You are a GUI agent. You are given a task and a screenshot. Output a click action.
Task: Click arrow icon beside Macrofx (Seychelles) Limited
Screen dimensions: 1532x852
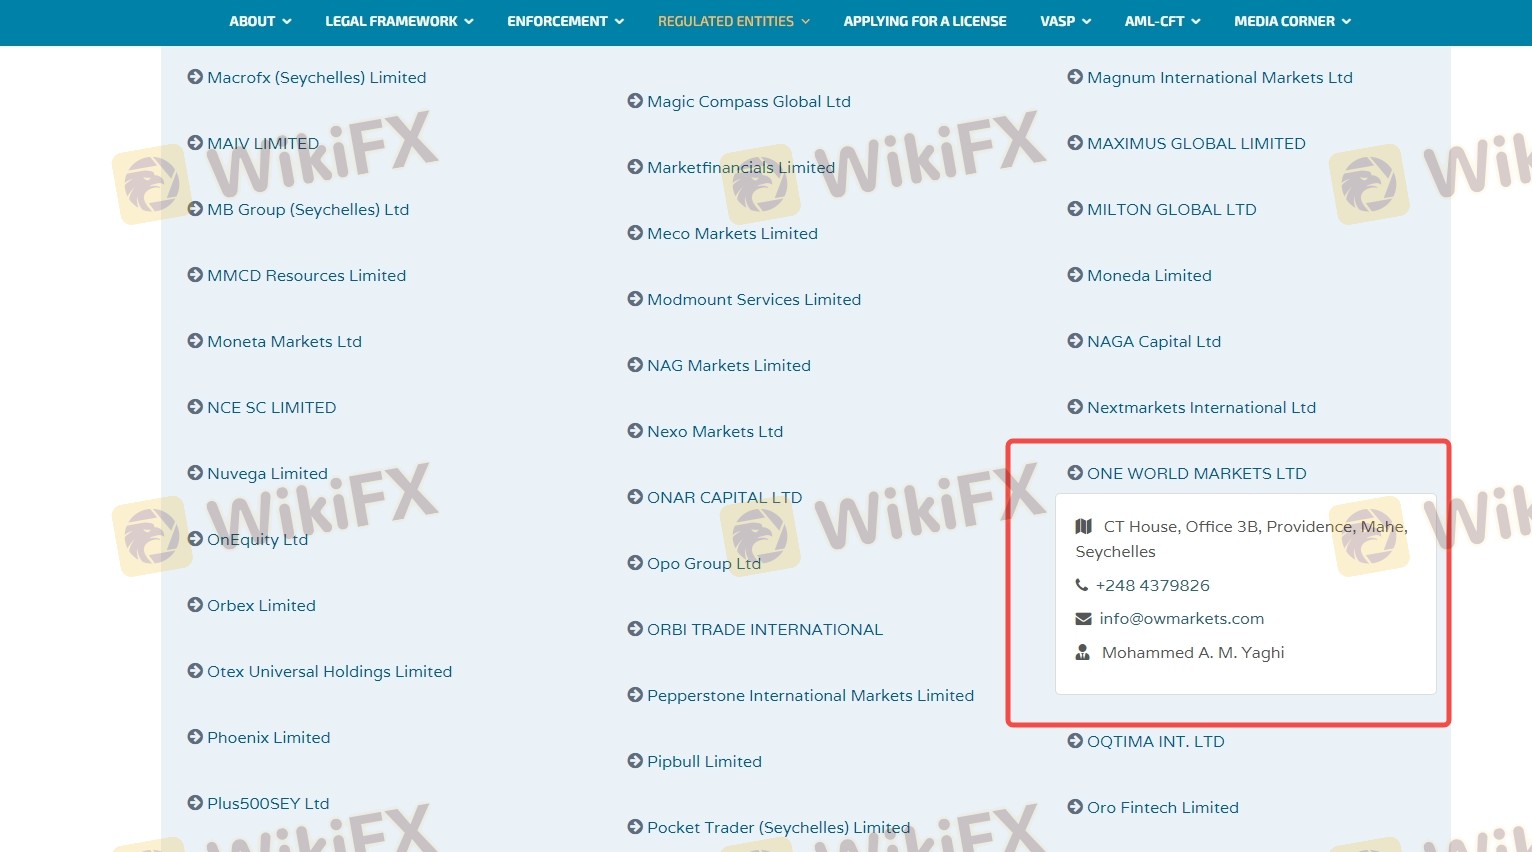click(x=195, y=77)
